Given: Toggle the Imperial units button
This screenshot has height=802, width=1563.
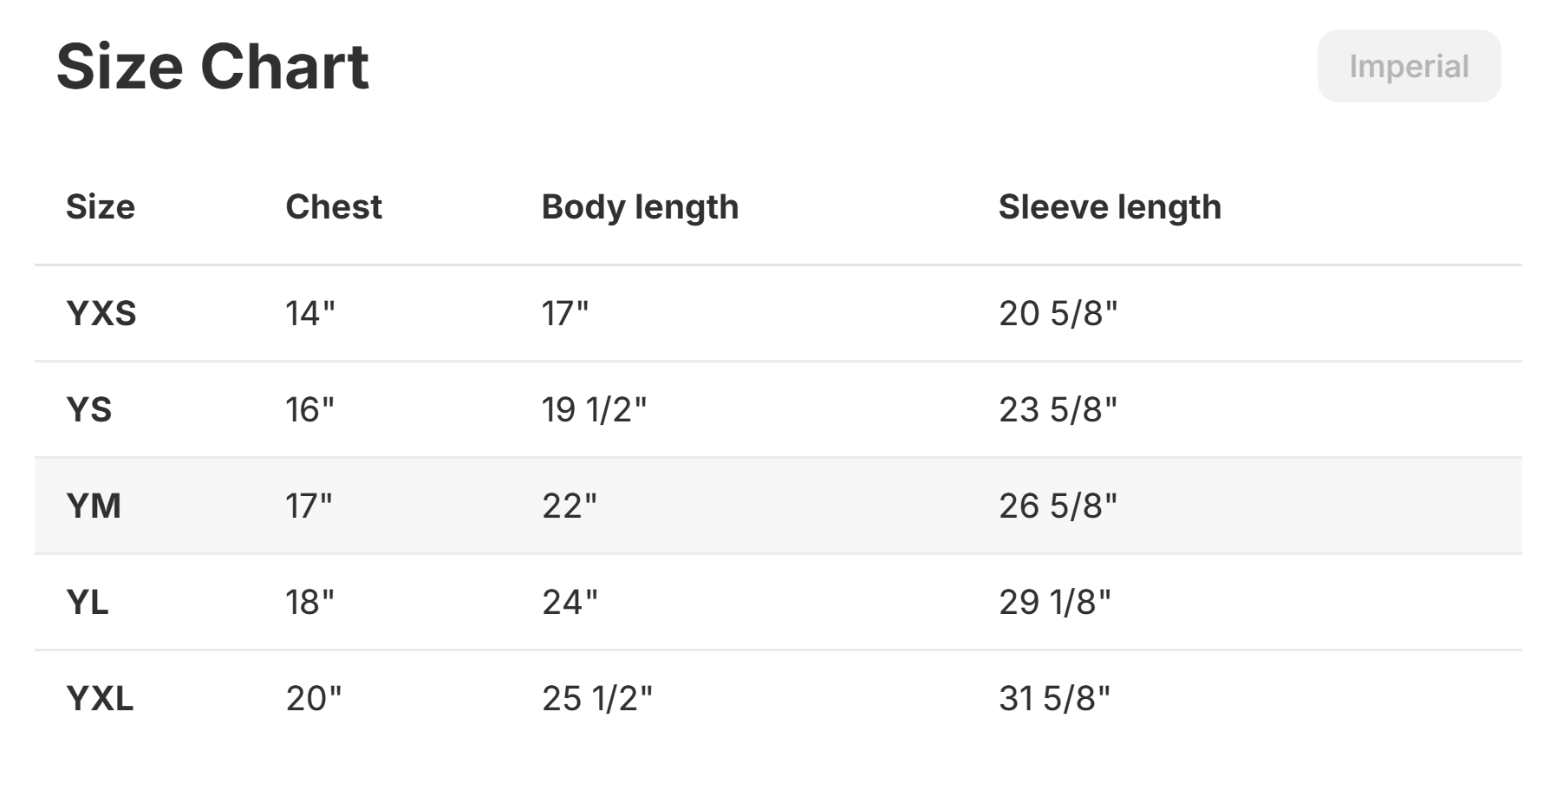Looking at the screenshot, I should click(x=1408, y=67).
